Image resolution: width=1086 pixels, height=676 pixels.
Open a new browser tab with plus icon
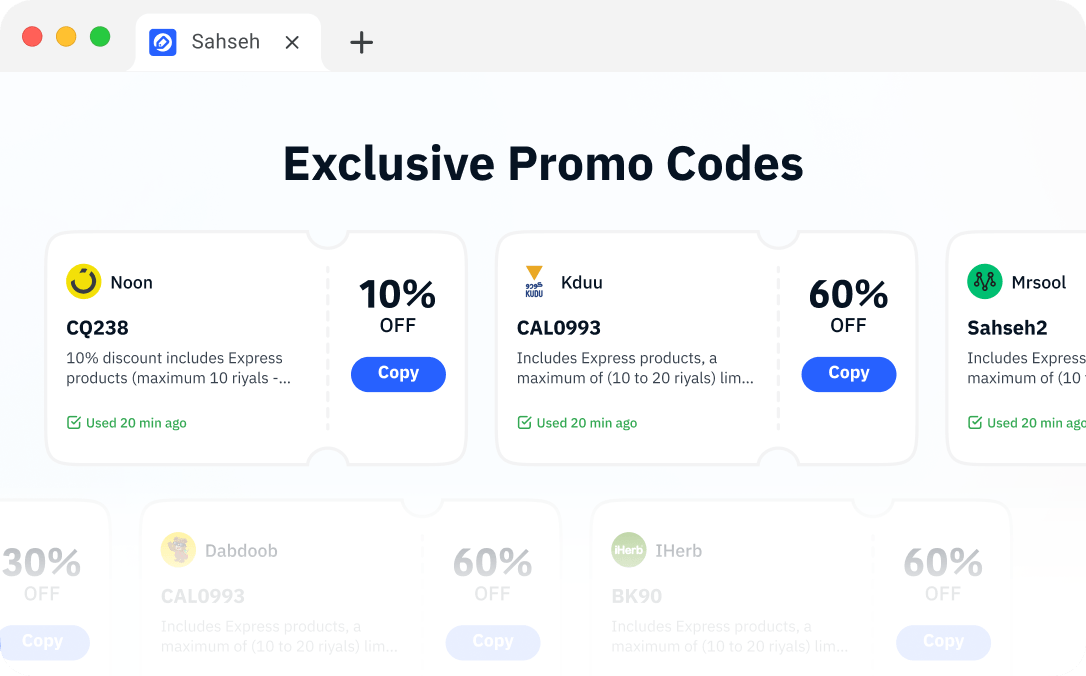(x=362, y=42)
